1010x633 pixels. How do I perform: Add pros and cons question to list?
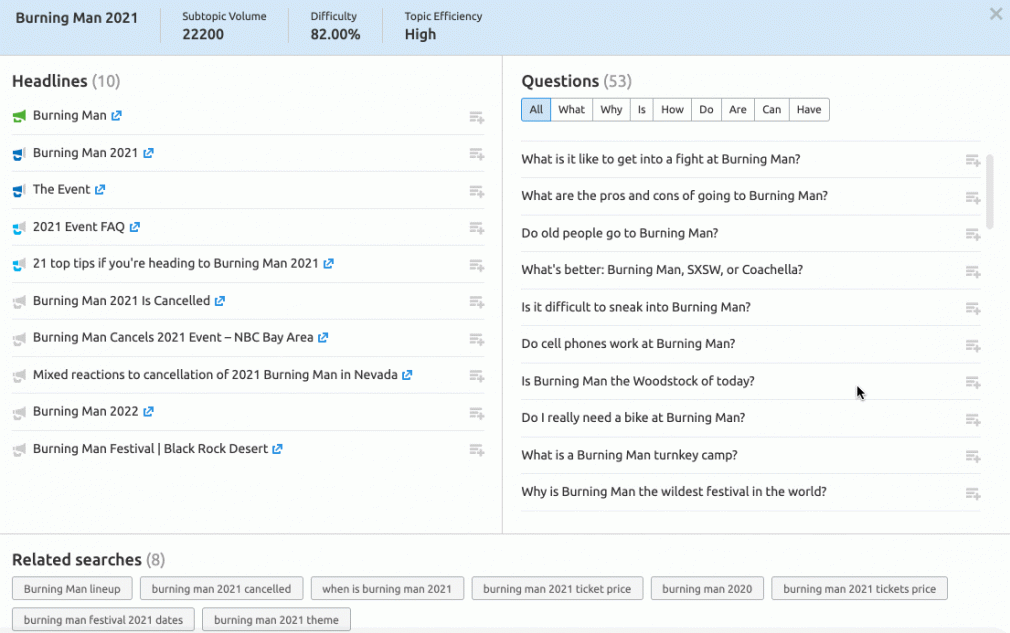click(973, 198)
